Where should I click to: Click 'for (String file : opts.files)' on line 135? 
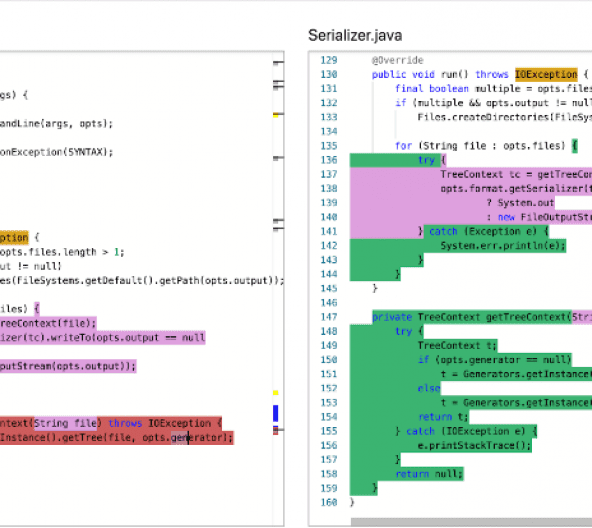[480, 146]
